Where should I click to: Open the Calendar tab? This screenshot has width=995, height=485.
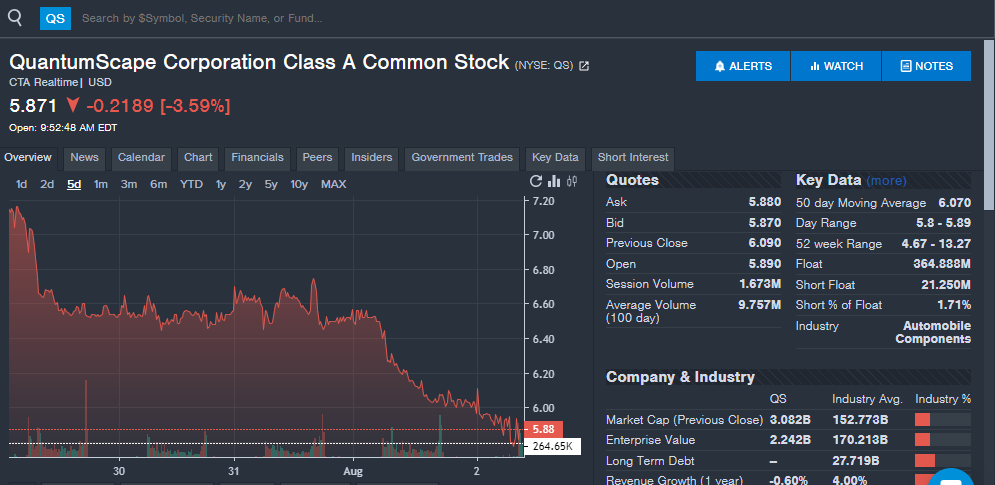click(x=141, y=157)
